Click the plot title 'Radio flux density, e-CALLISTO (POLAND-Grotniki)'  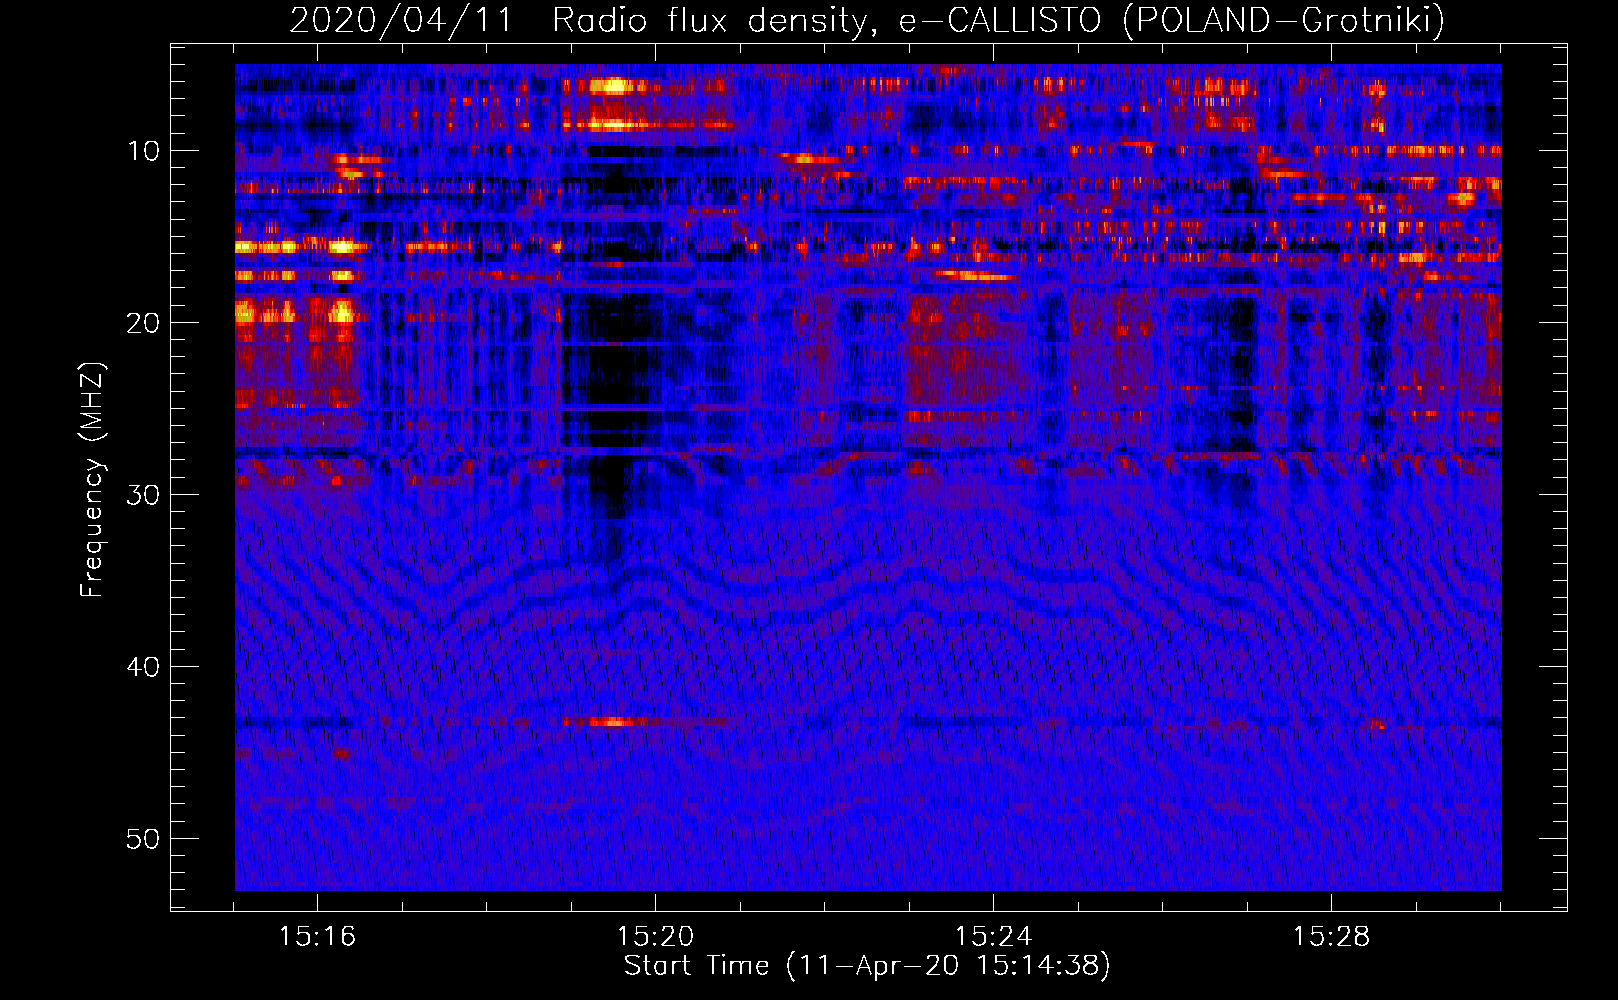[998, 21]
